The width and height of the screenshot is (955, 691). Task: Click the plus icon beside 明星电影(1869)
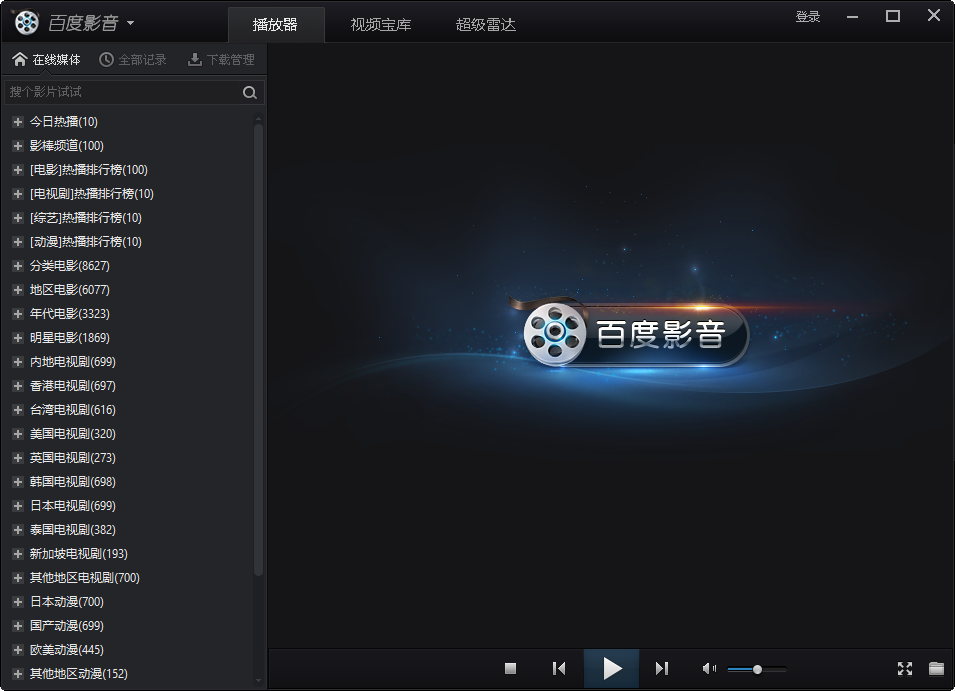point(18,338)
